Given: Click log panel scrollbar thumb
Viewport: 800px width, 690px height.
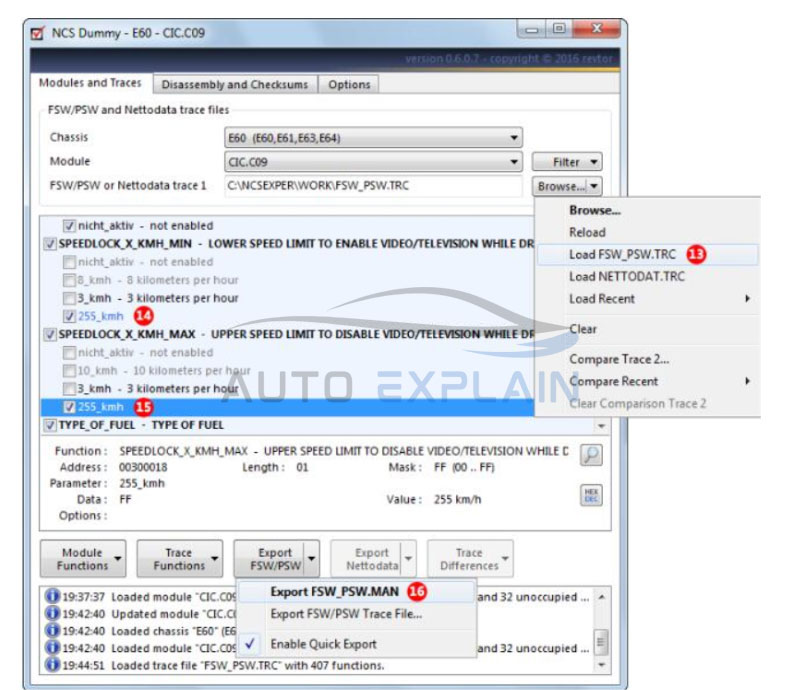Looking at the screenshot, I should tap(602, 642).
